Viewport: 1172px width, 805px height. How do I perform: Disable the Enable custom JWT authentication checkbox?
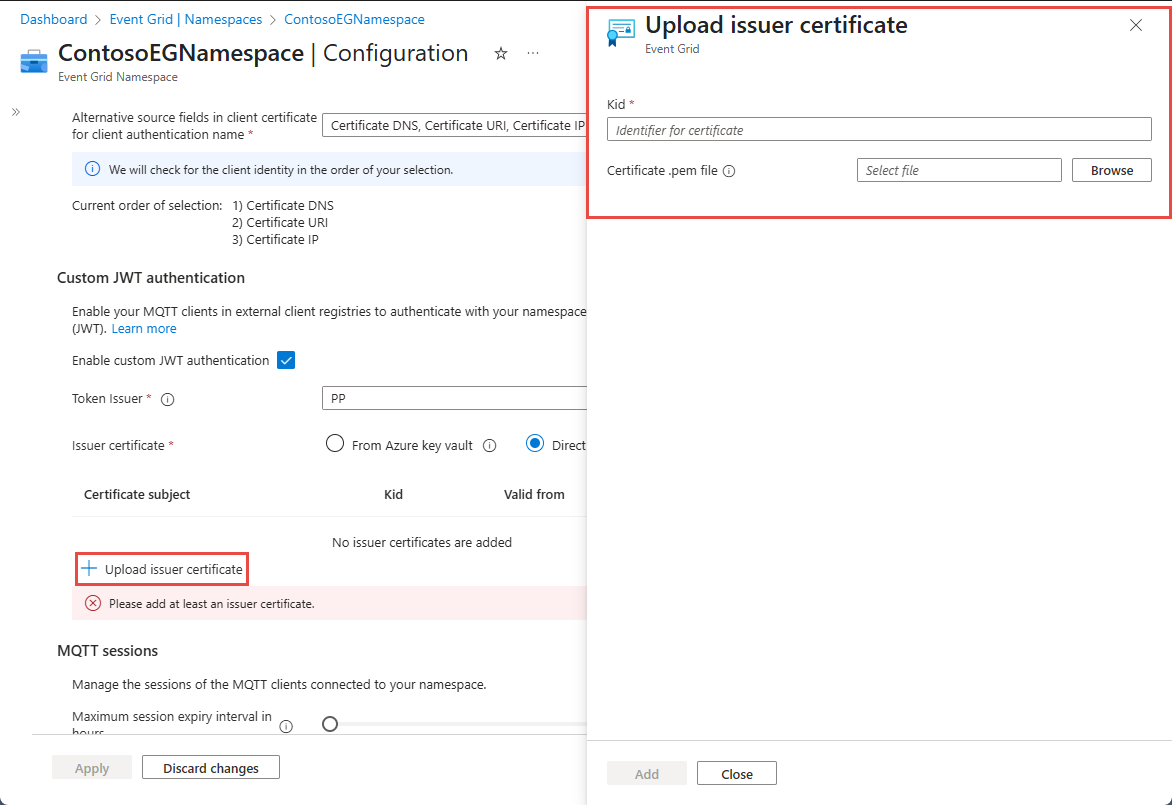click(286, 360)
